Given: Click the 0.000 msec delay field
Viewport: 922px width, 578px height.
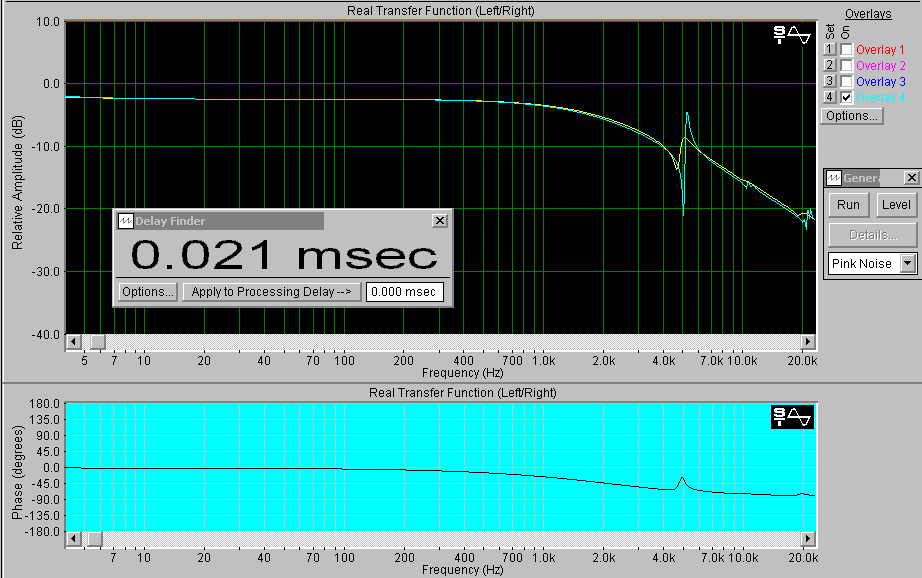Looking at the screenshot, I should tap(404, 292).
